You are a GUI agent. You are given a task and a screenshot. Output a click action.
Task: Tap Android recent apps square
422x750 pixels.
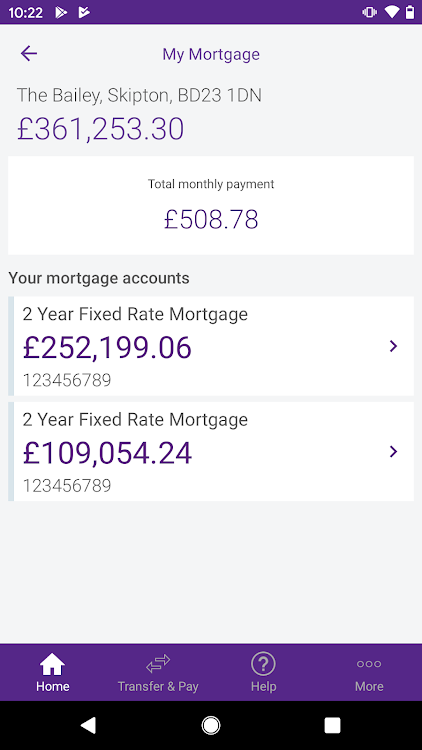click(333, 725)
